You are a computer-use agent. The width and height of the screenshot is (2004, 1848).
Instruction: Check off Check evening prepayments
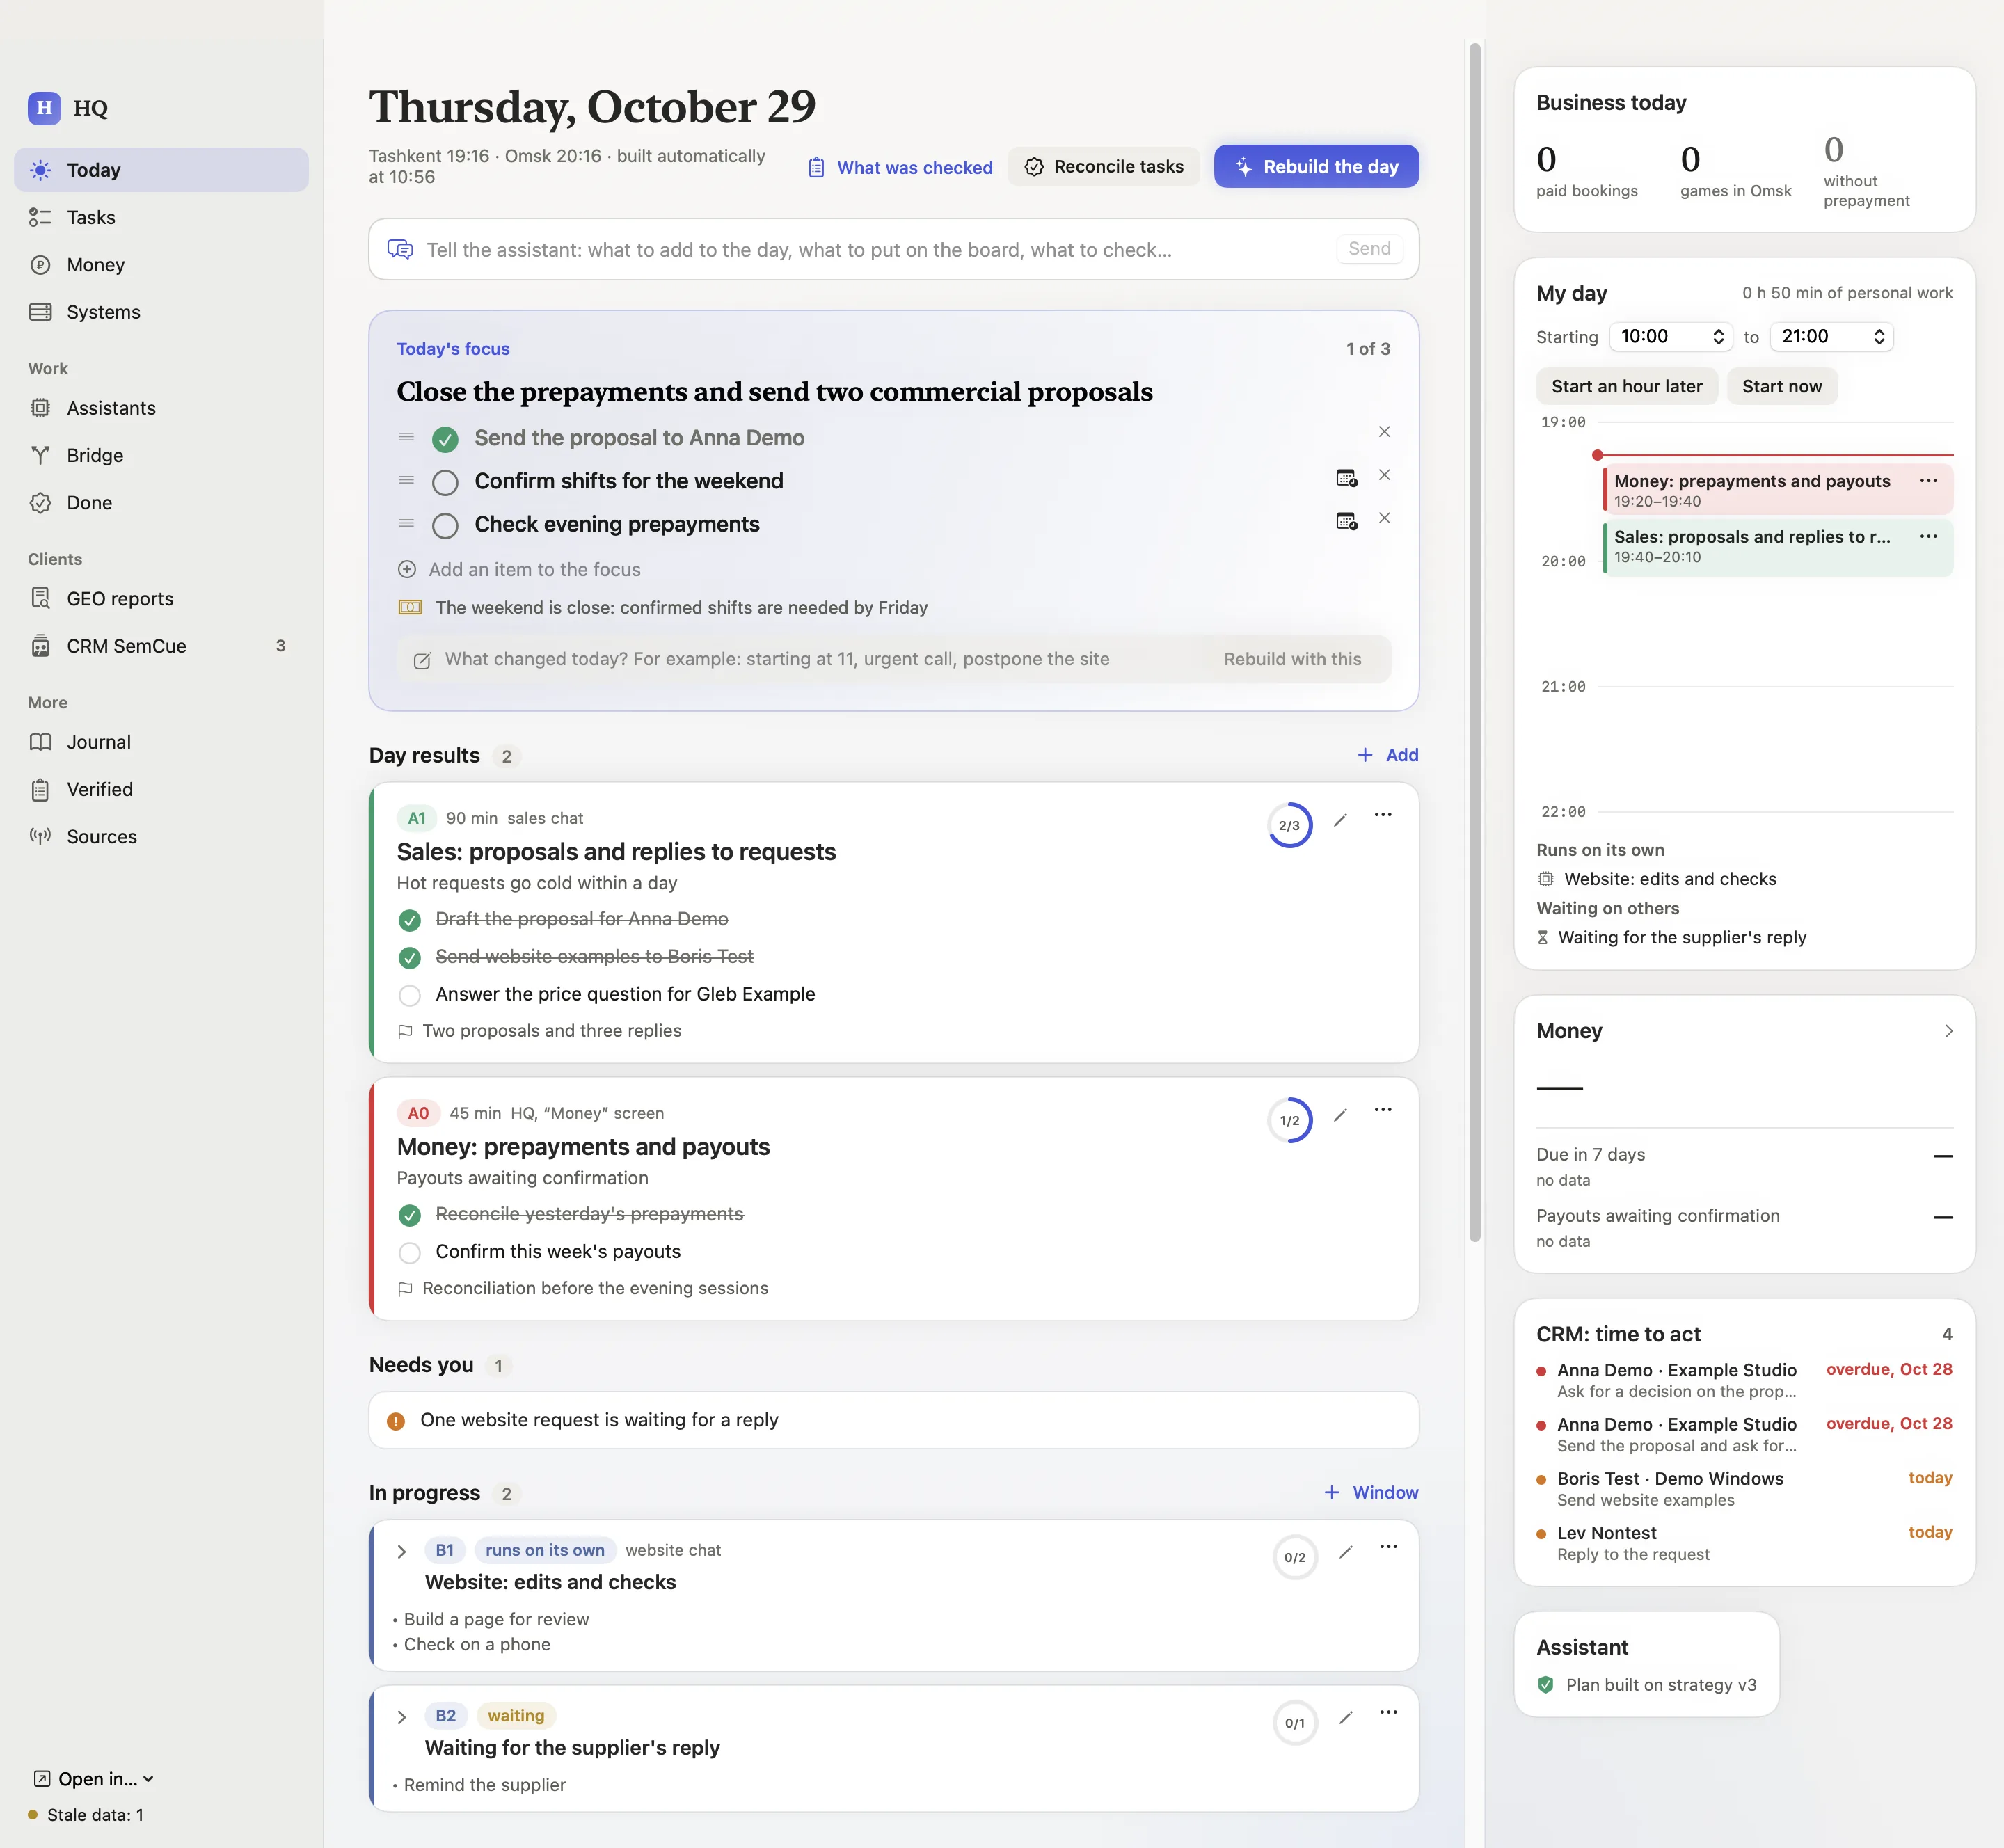[x=445, y=526]
